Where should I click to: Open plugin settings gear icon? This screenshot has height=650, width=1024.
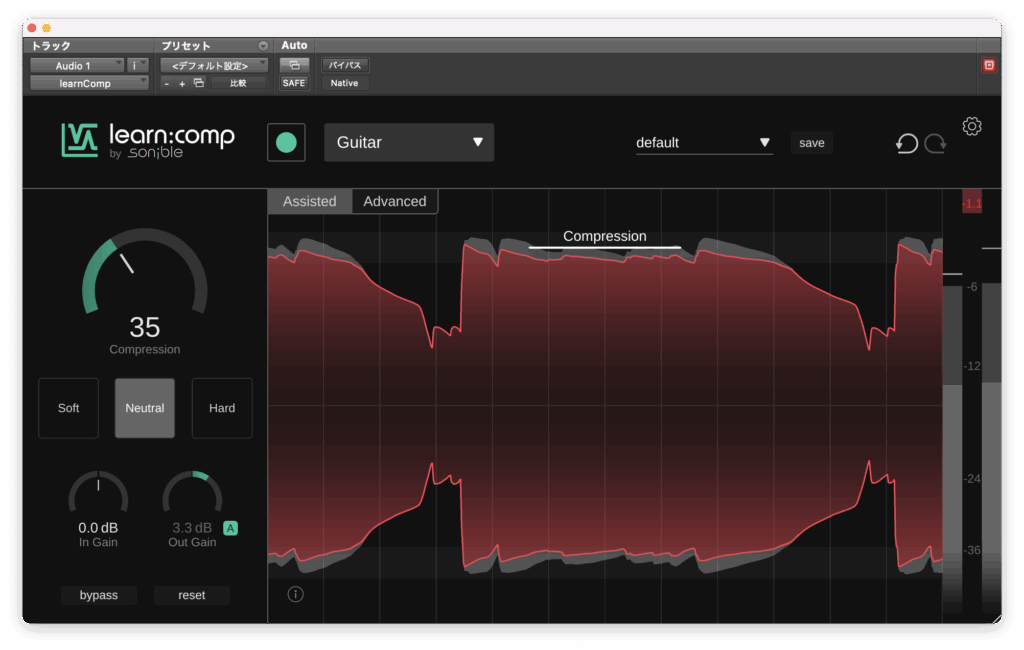(972, 126)
